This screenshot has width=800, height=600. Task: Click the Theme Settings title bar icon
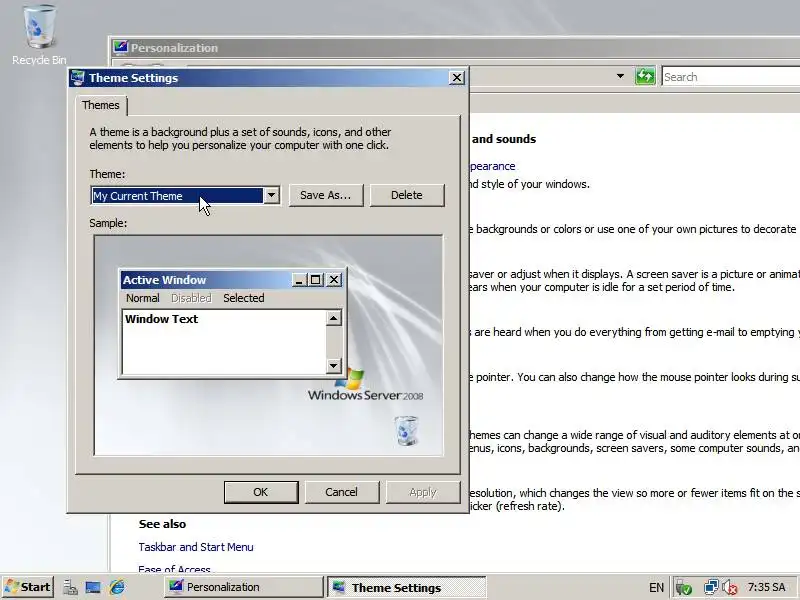(78, 78)
